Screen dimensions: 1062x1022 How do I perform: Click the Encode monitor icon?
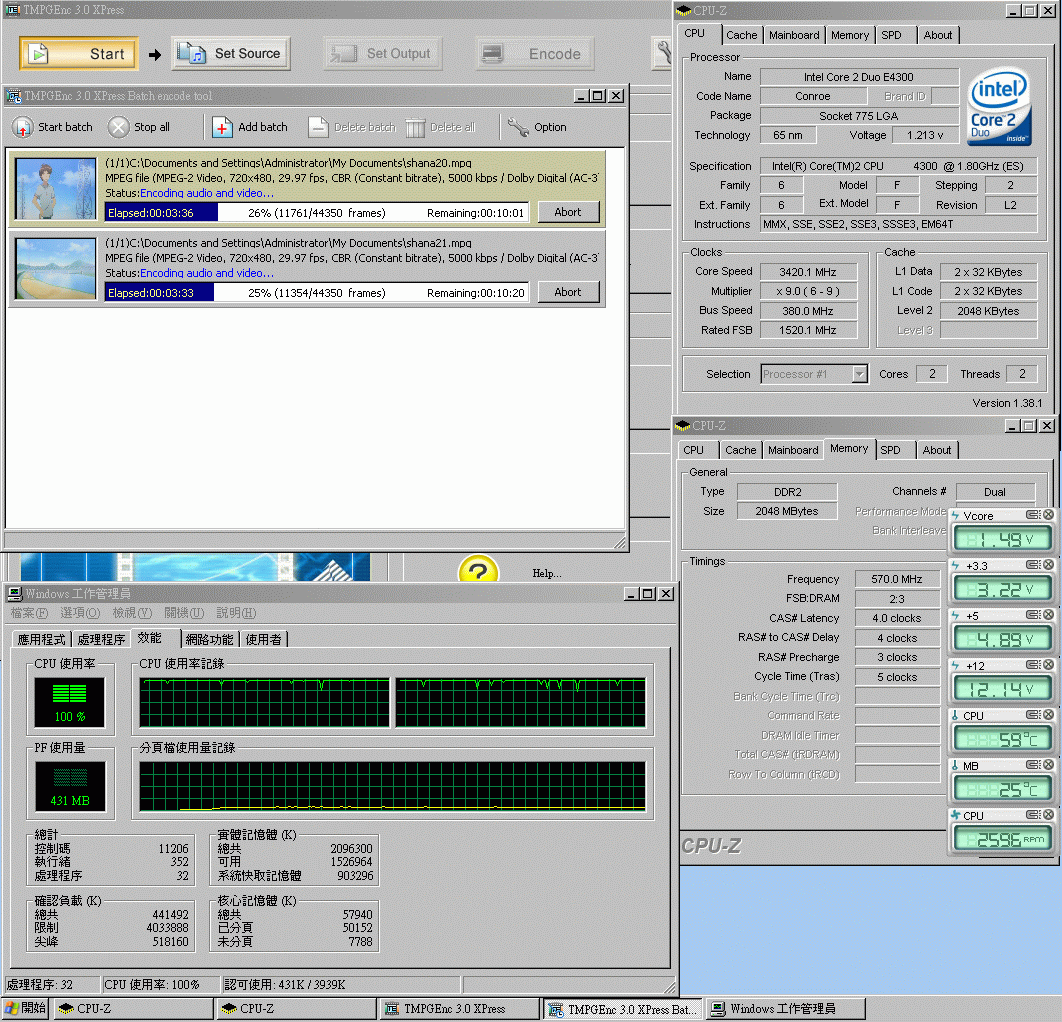tap(492, 54)
